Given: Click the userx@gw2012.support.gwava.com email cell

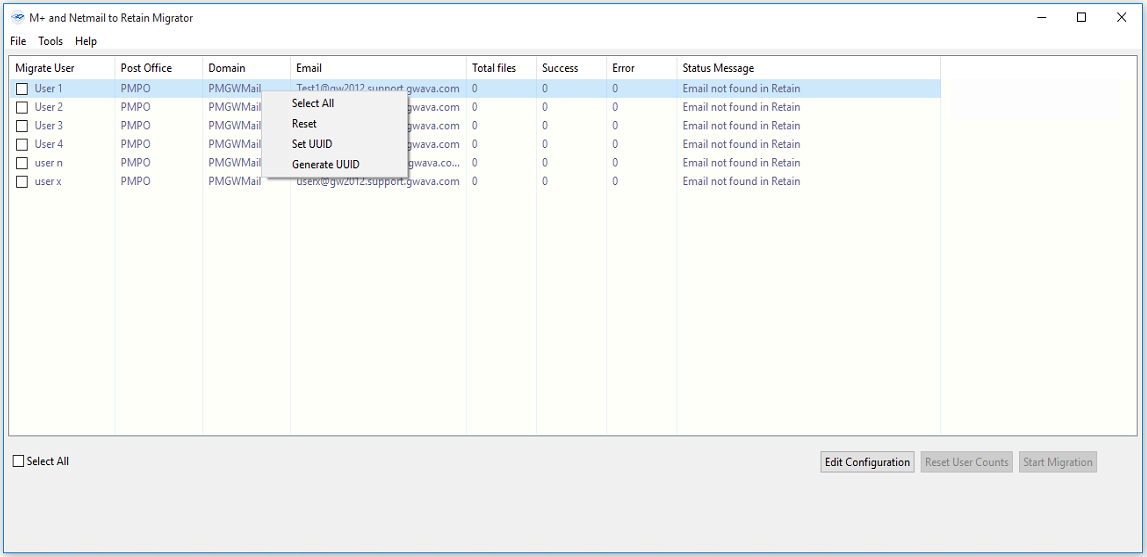Looking at the screenshot, I should pos(378,182).
